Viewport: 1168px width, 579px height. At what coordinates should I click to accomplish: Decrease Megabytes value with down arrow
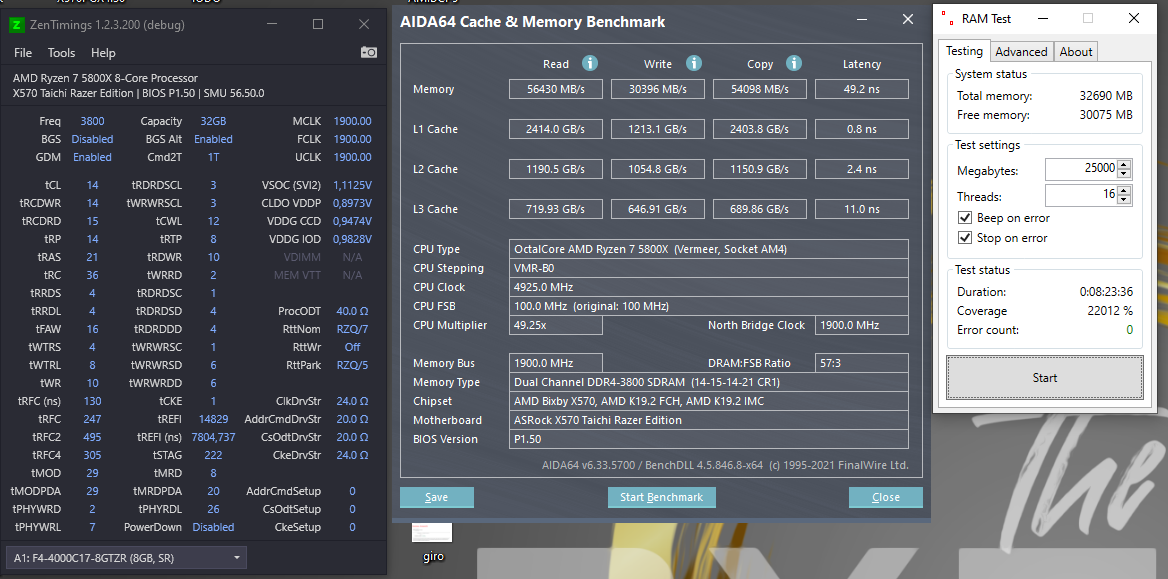click(1125, 174)
